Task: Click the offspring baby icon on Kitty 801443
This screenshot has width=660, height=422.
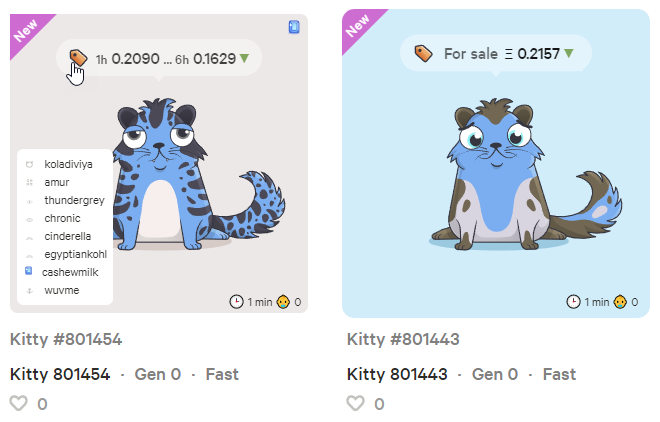Action: (x=620, y=301)
